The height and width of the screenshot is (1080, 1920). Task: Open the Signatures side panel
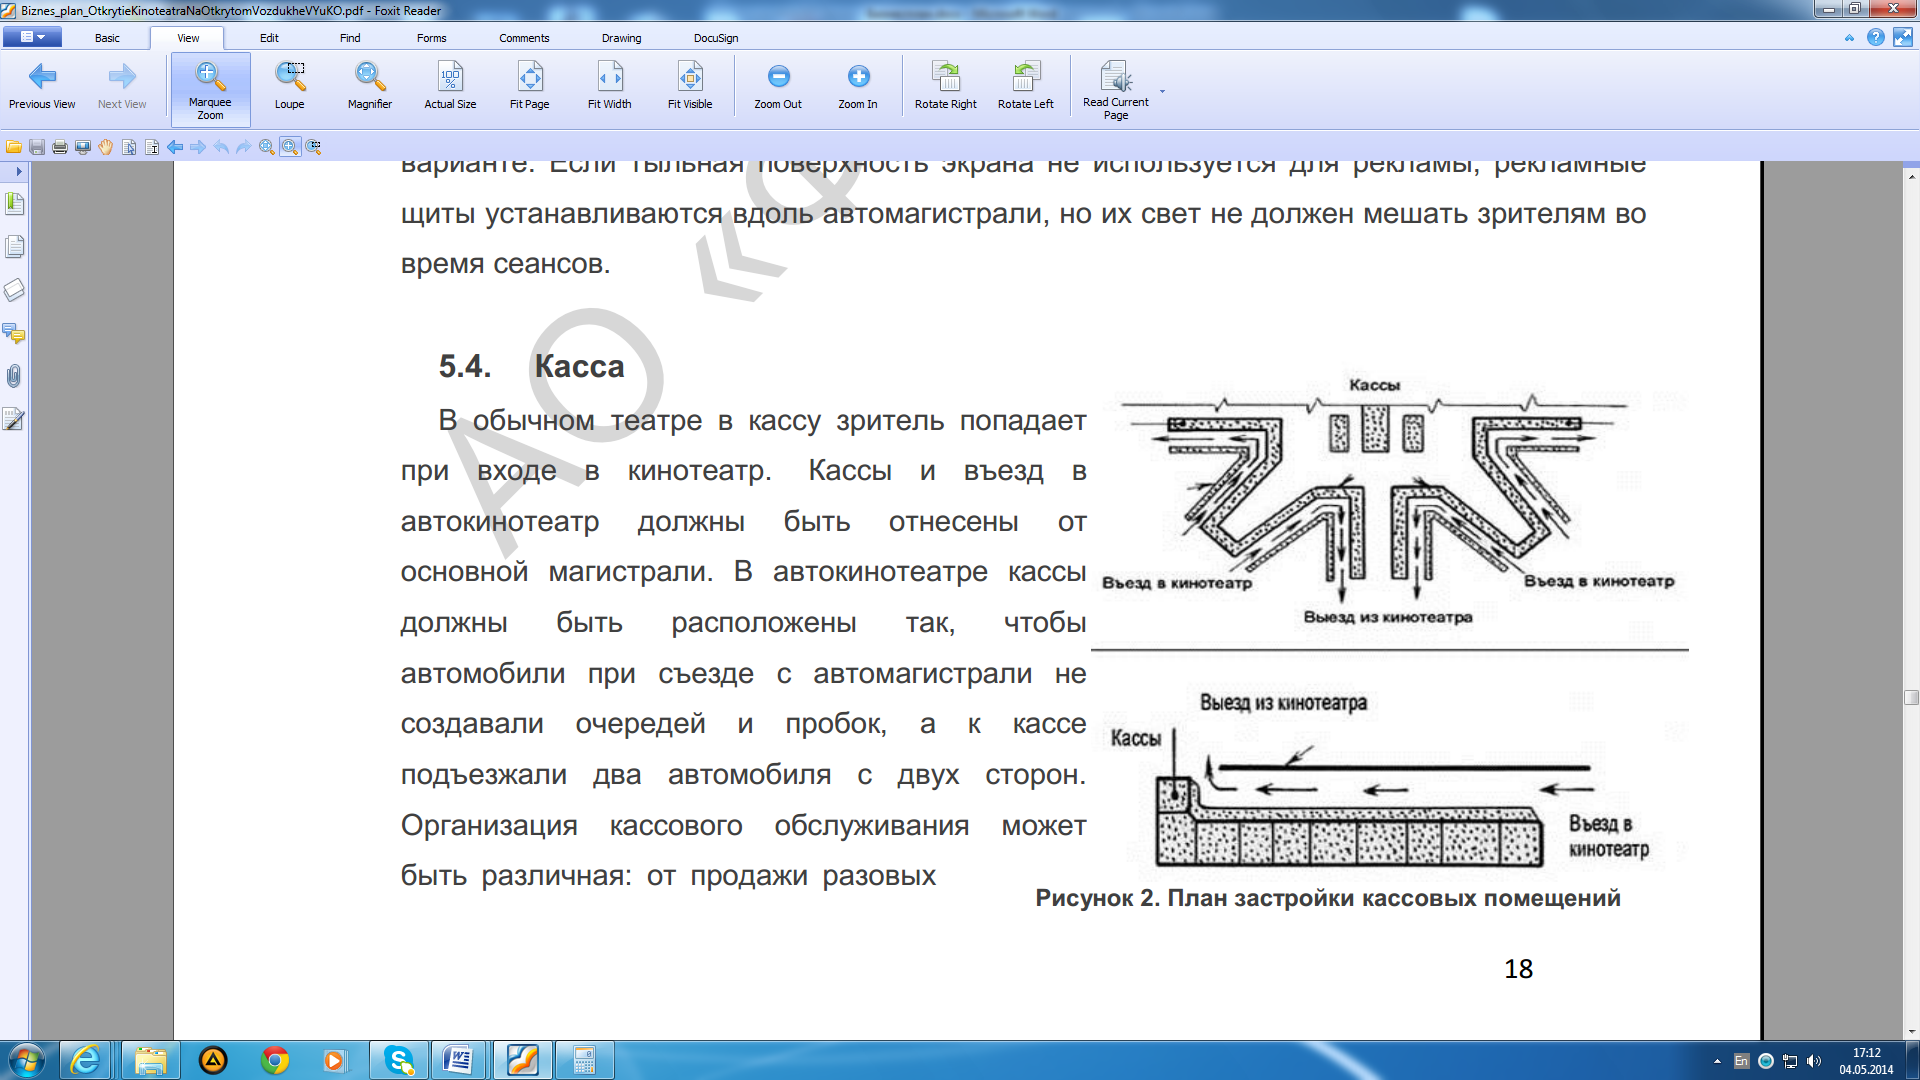tap(14, 419)
